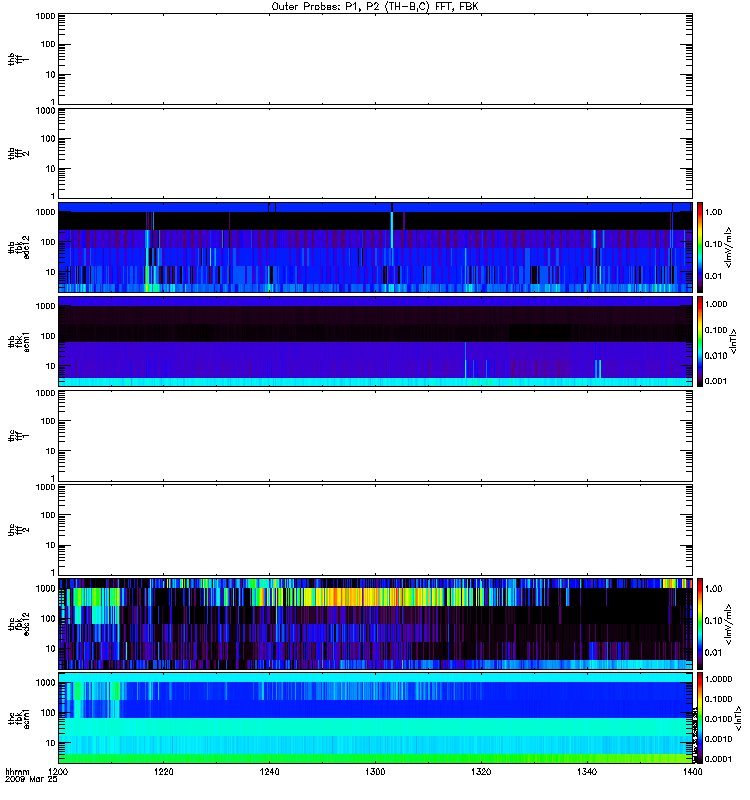Click the <|mV/m|> unit label beside thb edc12 color bar
750x800 pixels.
(x=729, y=247)
